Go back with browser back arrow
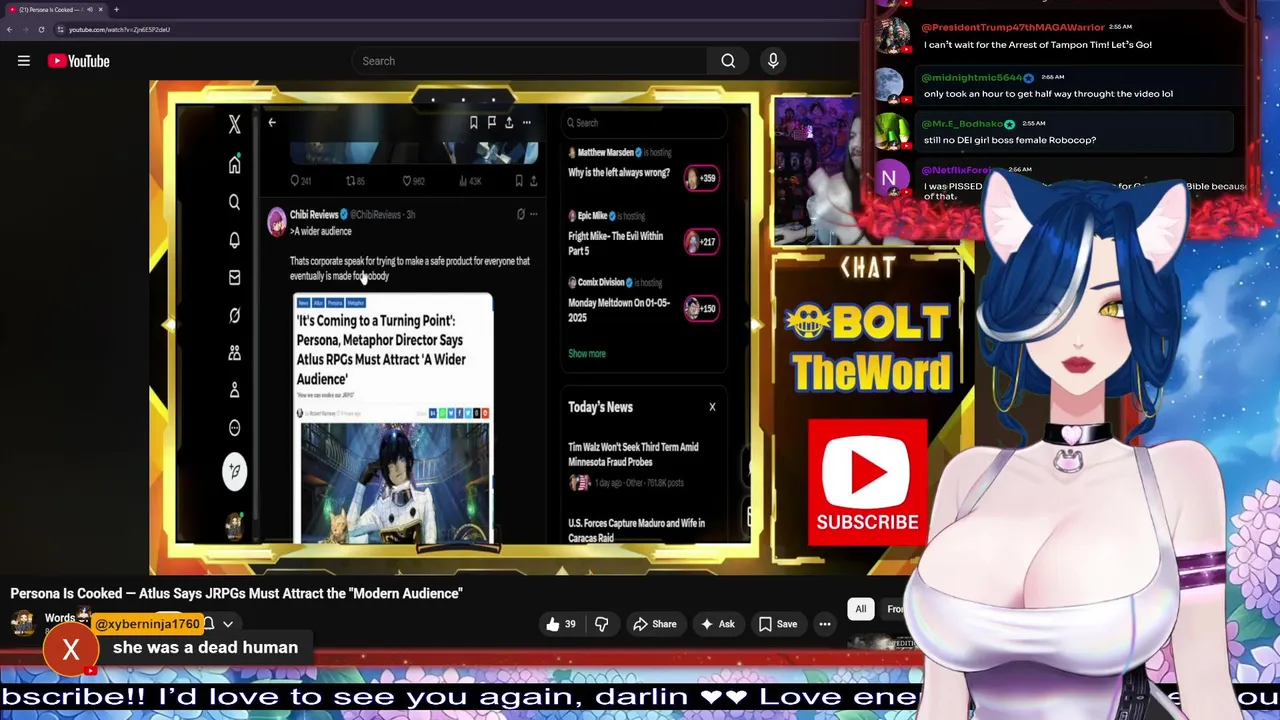This screenshot has height=720, width=1280. point(9,29)
